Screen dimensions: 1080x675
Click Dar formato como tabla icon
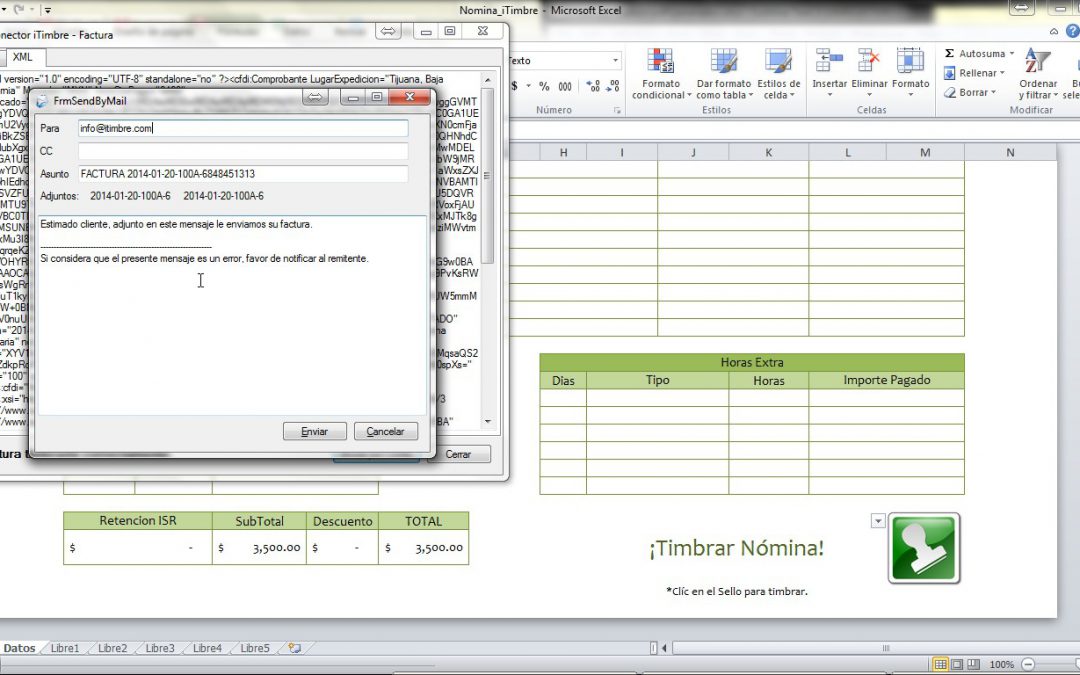tap(723, 75)
